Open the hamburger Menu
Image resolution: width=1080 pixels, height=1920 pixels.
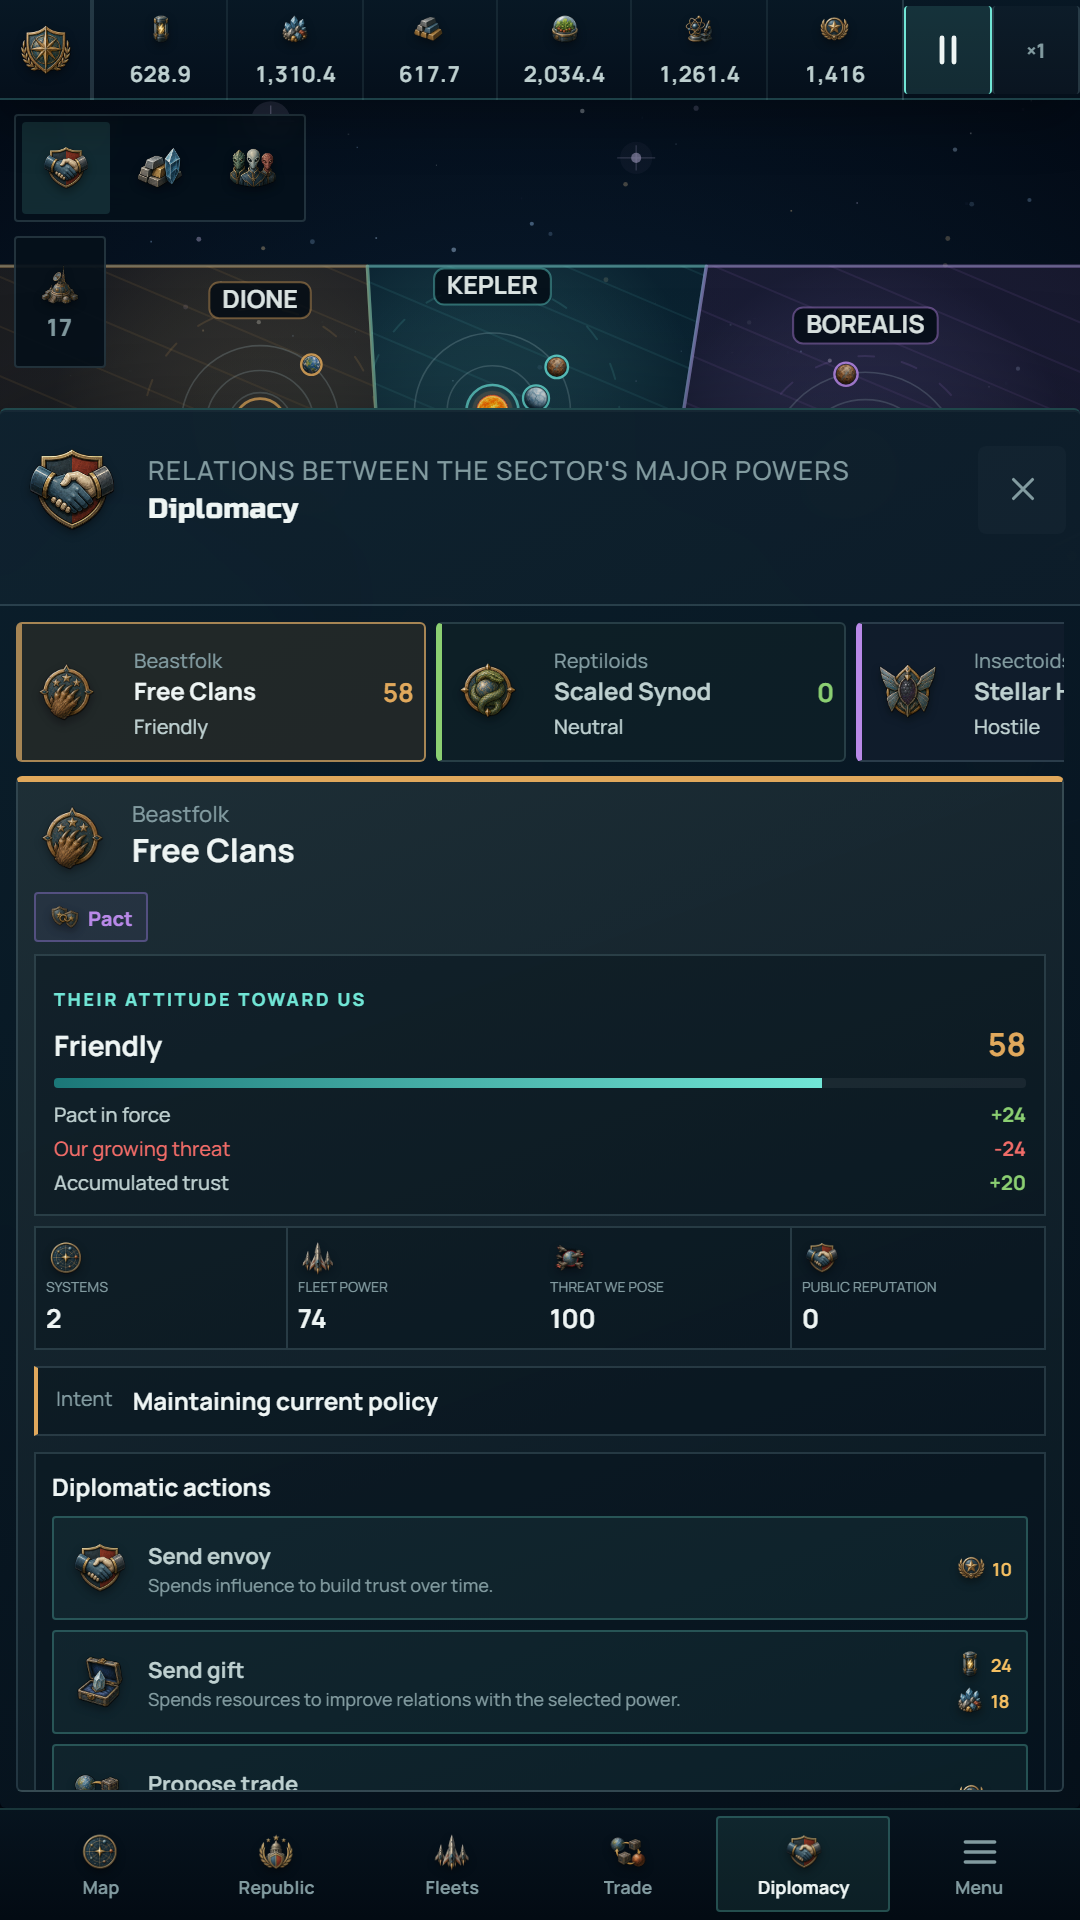click(979, 1864)
